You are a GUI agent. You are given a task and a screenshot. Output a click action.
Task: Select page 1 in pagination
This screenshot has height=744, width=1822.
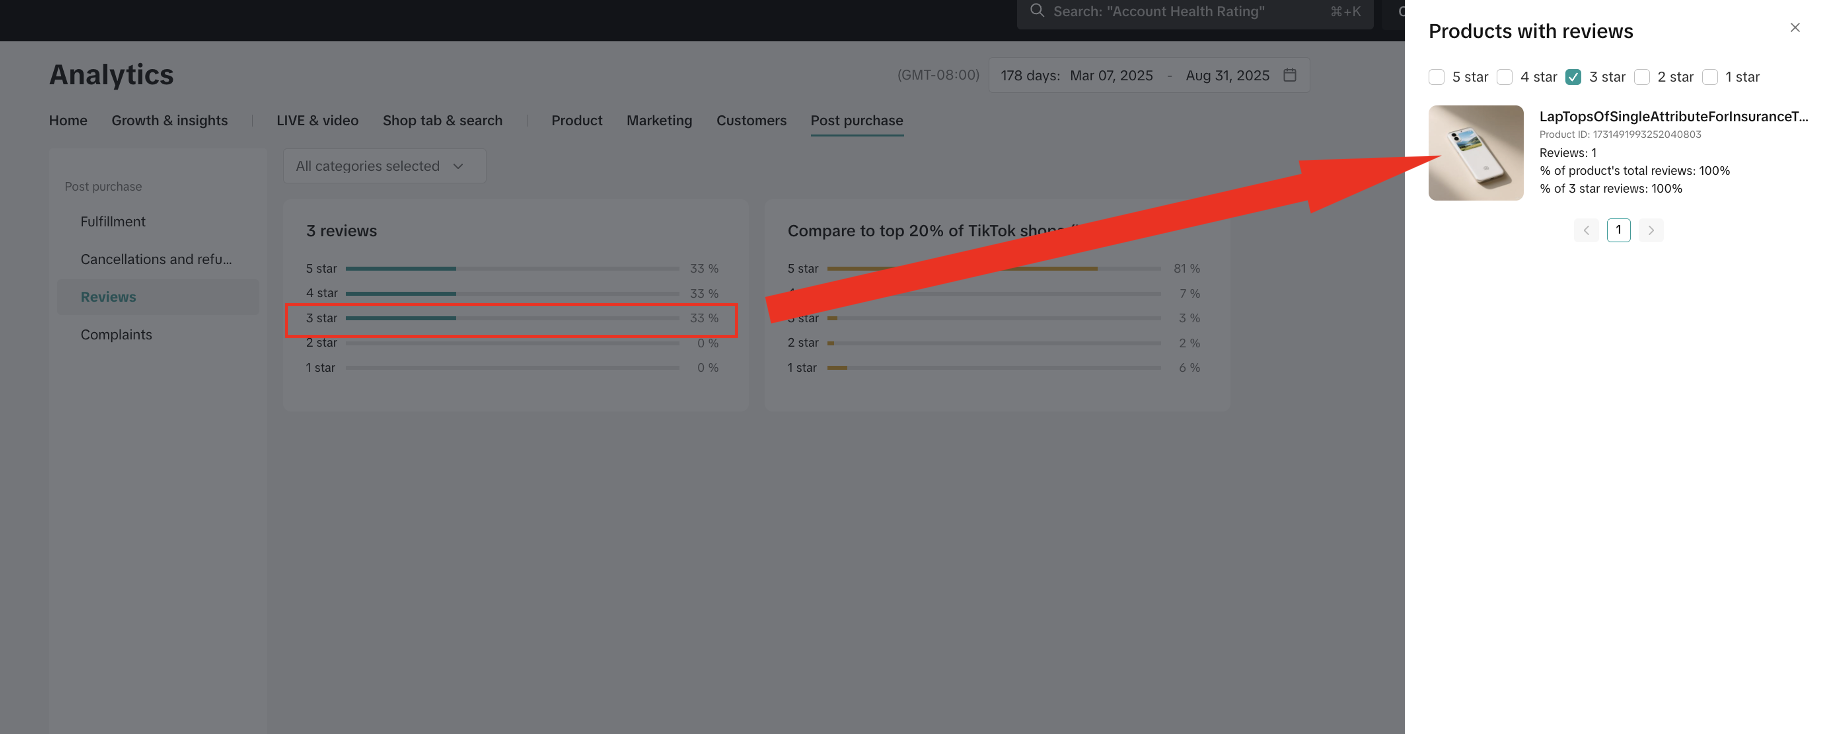(x=1618, y=230)
